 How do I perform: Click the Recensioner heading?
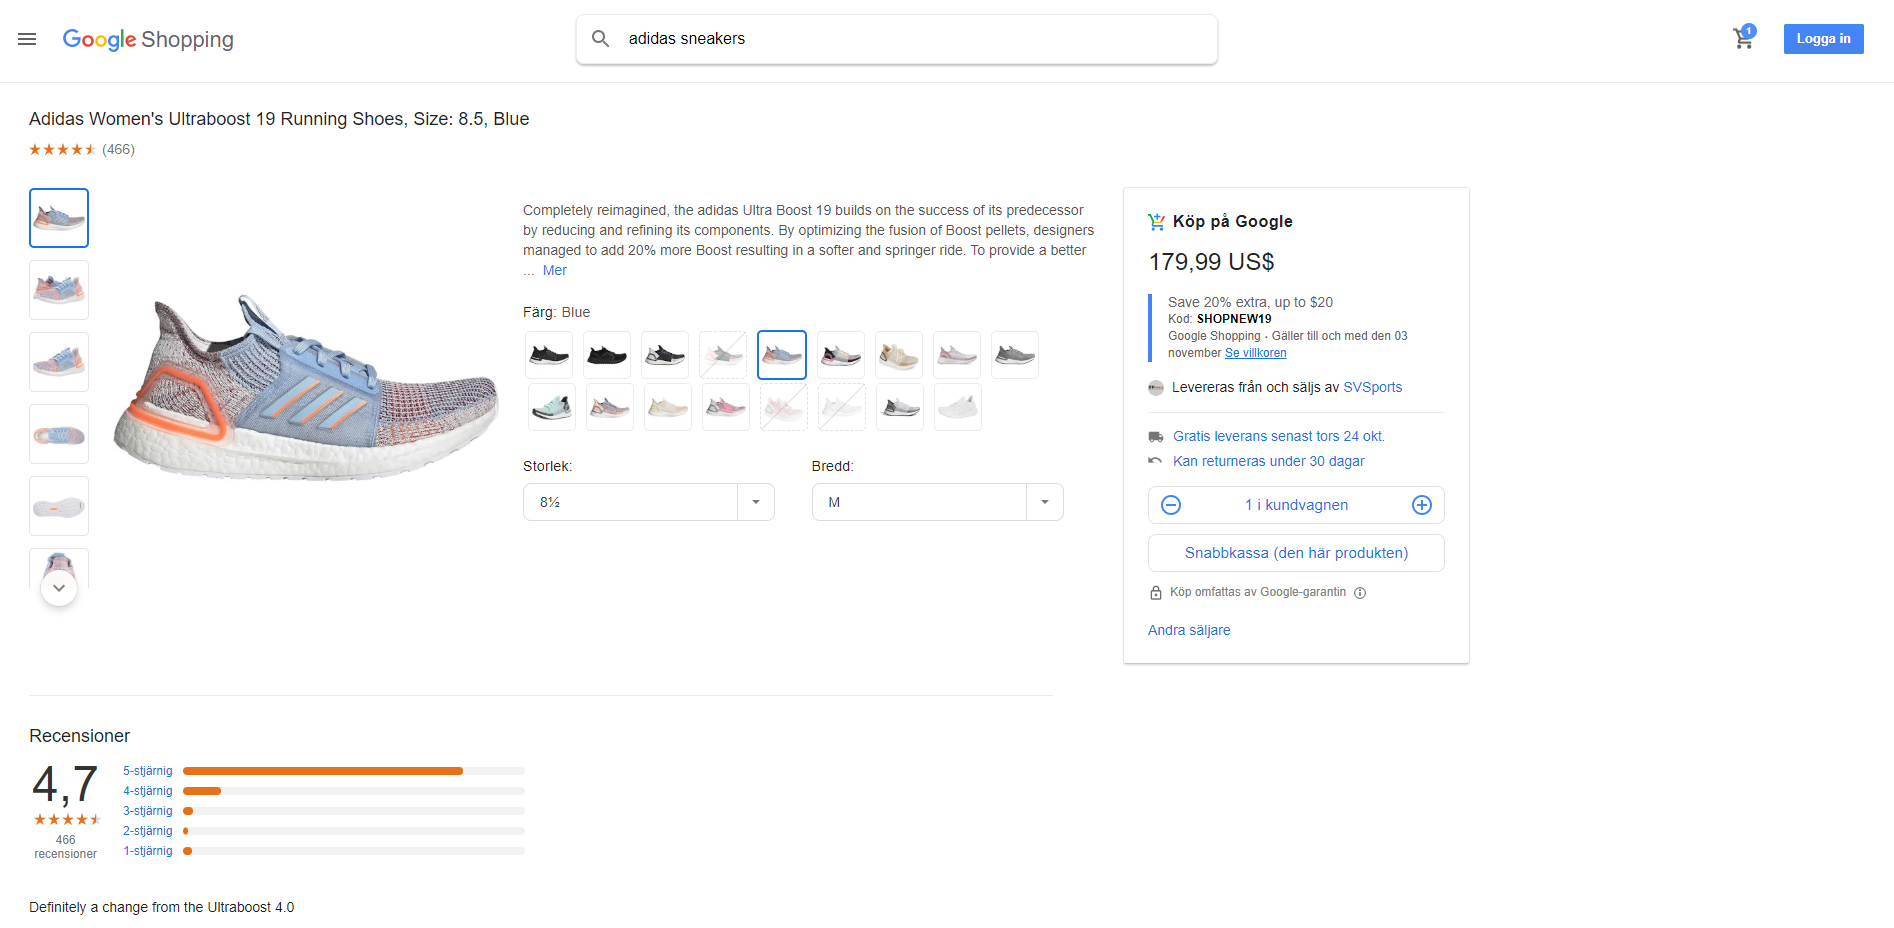[x=80, y=736]
